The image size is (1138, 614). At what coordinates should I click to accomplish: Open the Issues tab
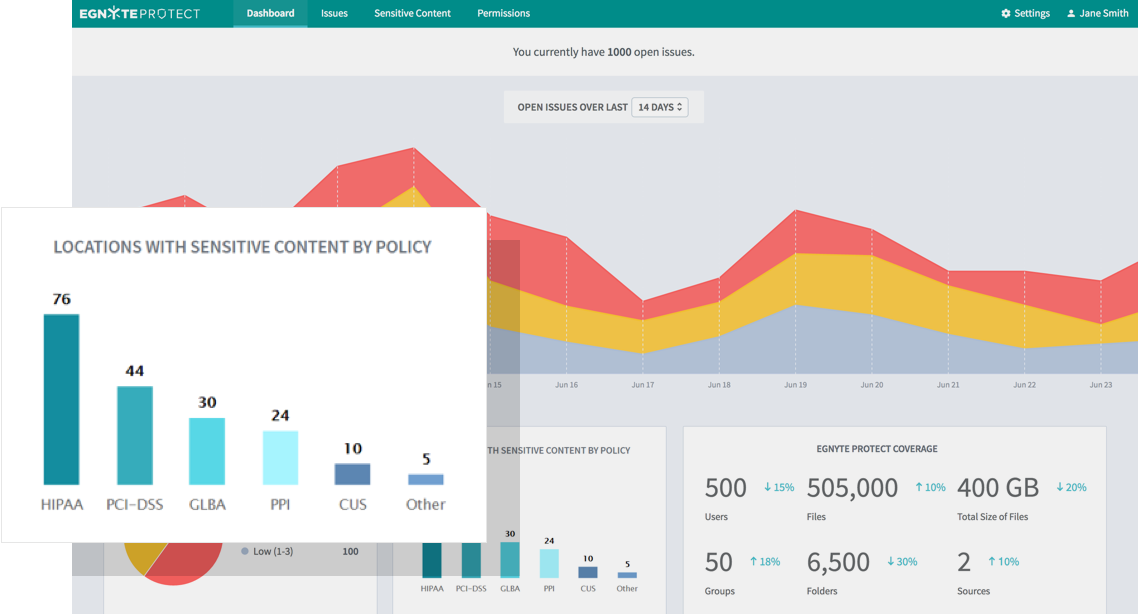[334, 14]
